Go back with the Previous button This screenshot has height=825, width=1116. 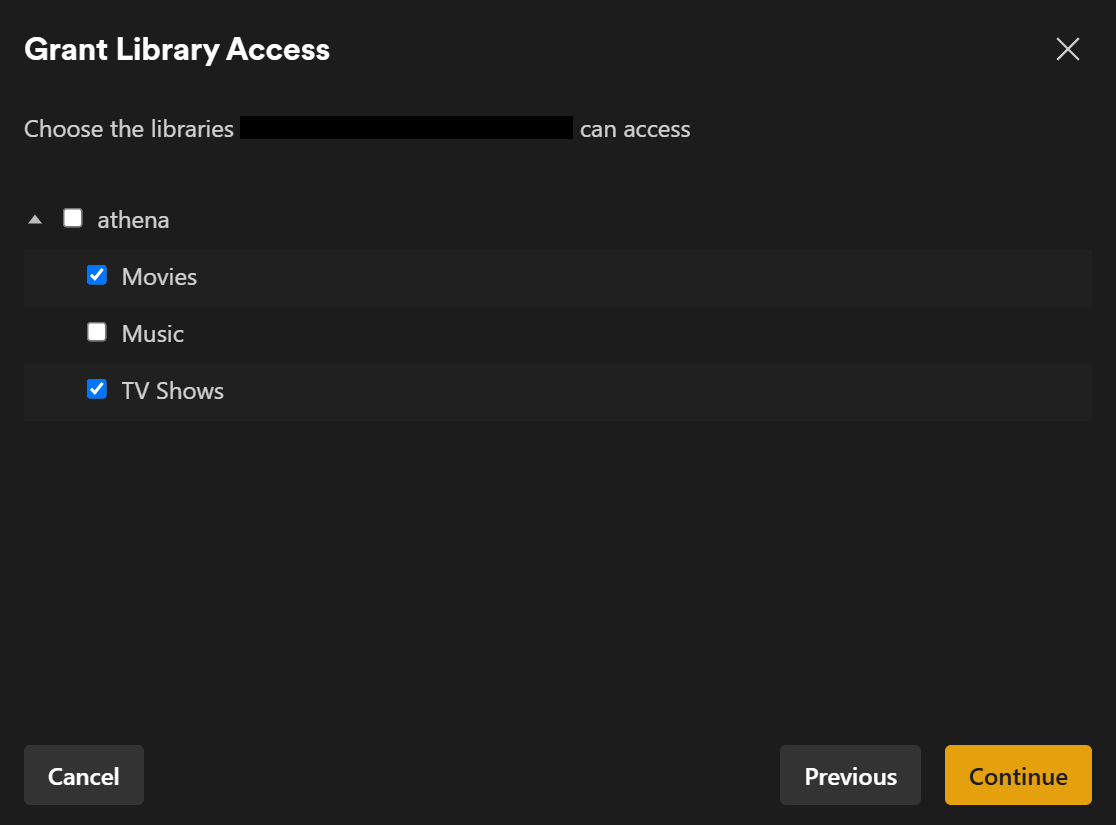point(850,775)
